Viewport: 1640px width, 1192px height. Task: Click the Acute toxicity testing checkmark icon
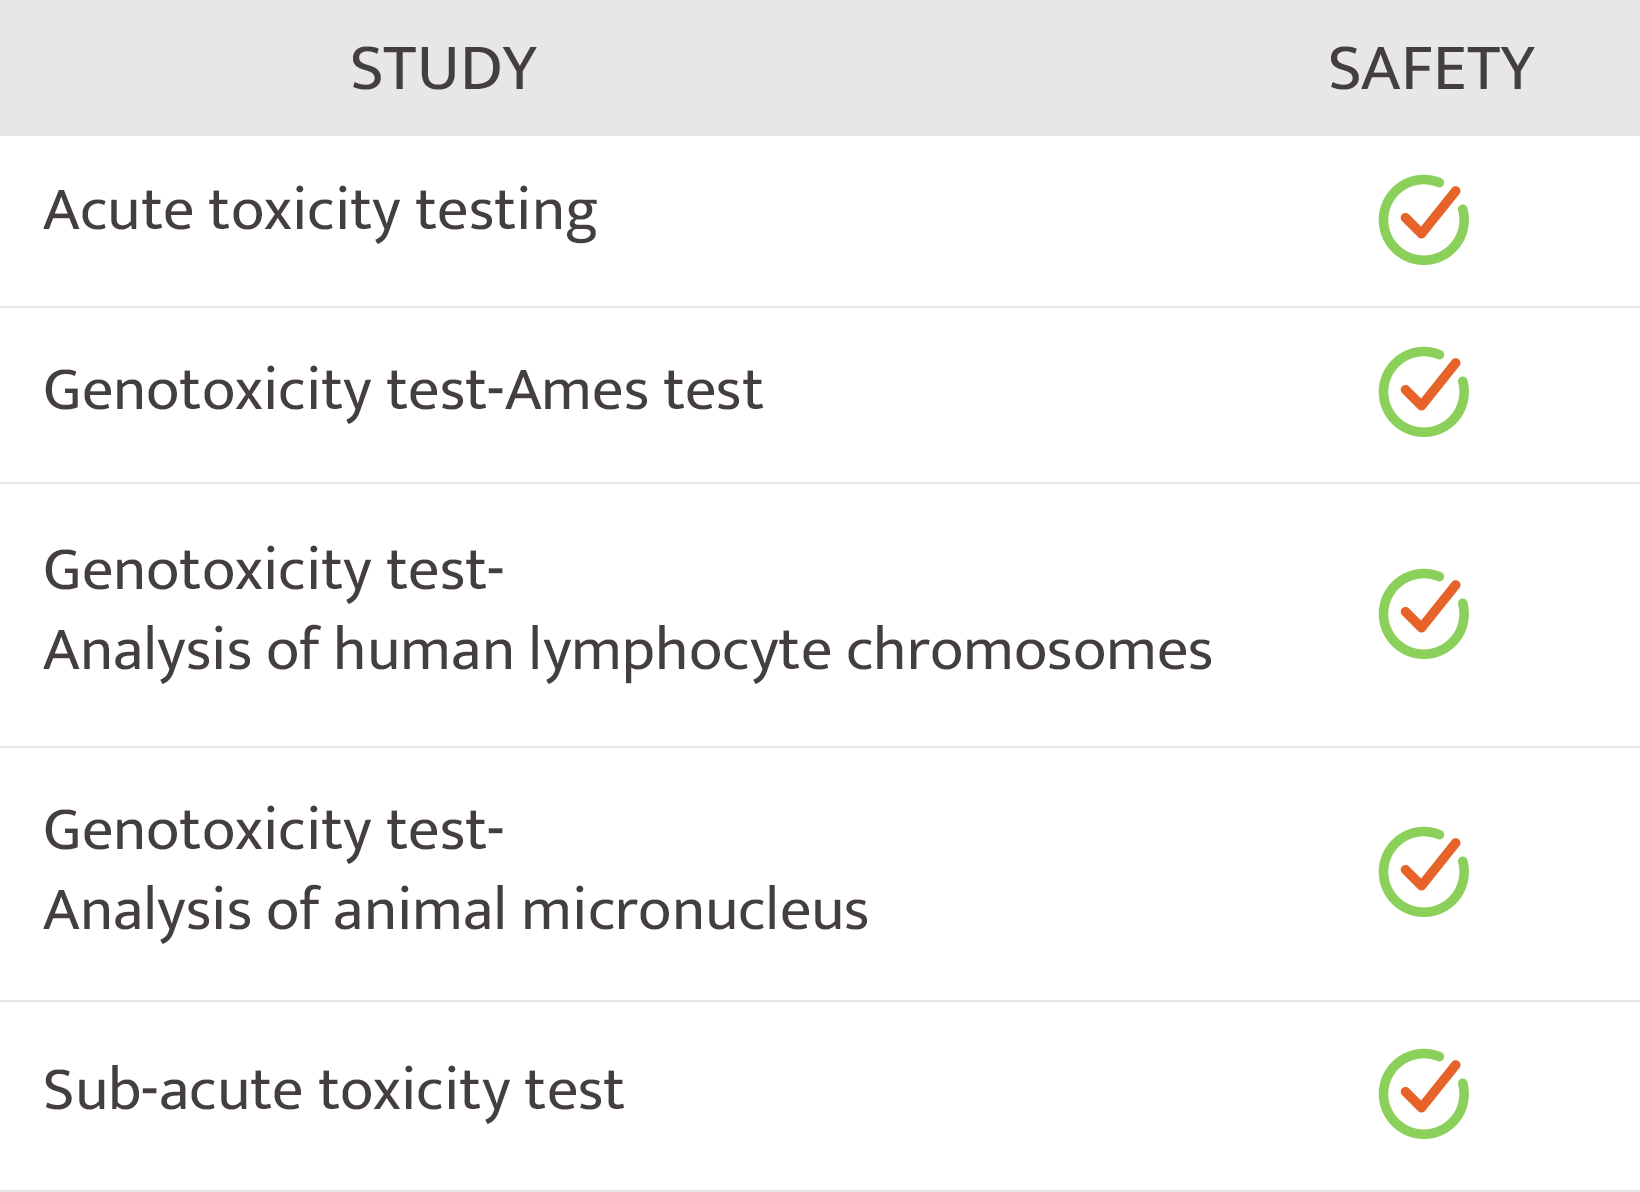click(x=1423, y=220)
